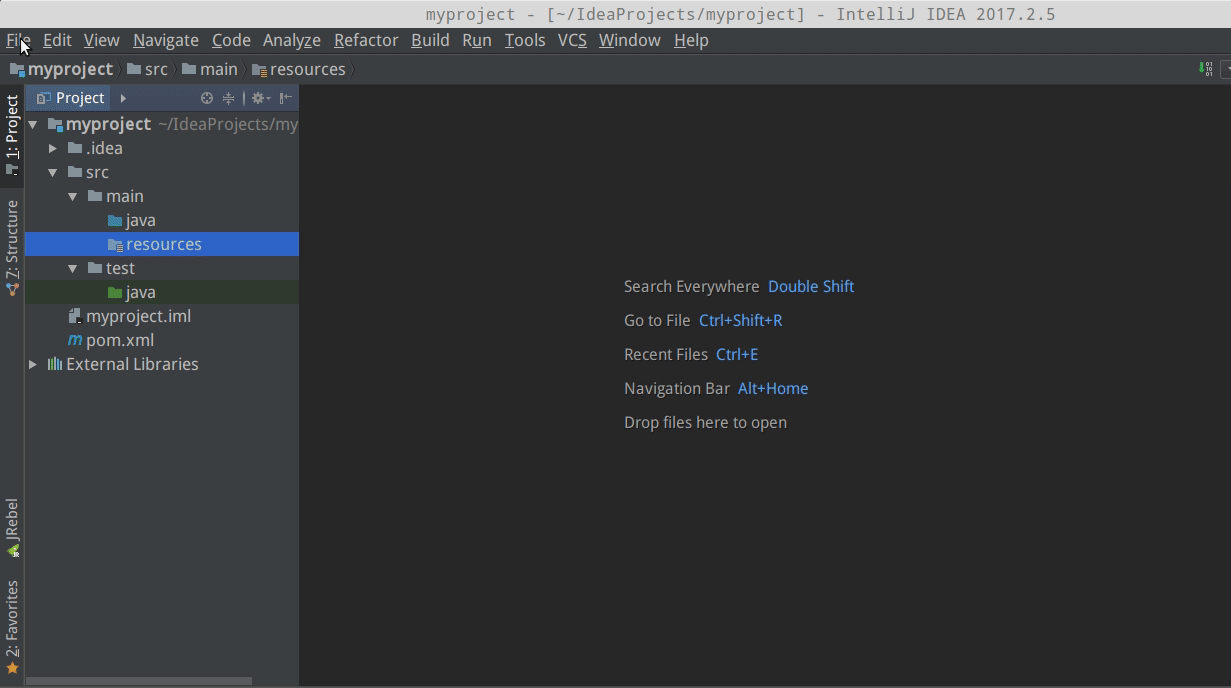Expand the External Libraries arrow
The width and height of the screenshot is (1231, 688).
point(33,364)
